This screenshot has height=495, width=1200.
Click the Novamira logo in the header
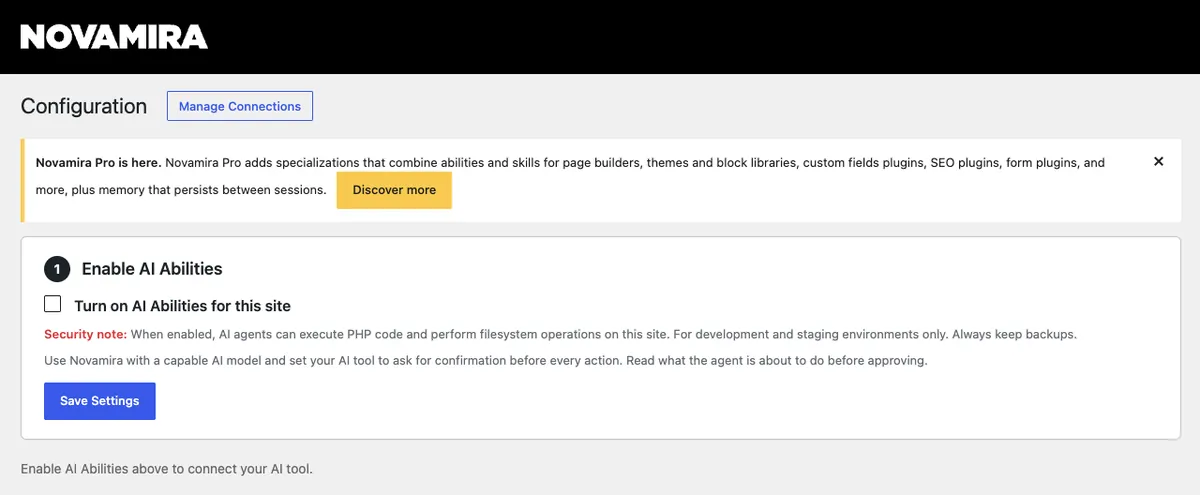click(x=114, y=37)
